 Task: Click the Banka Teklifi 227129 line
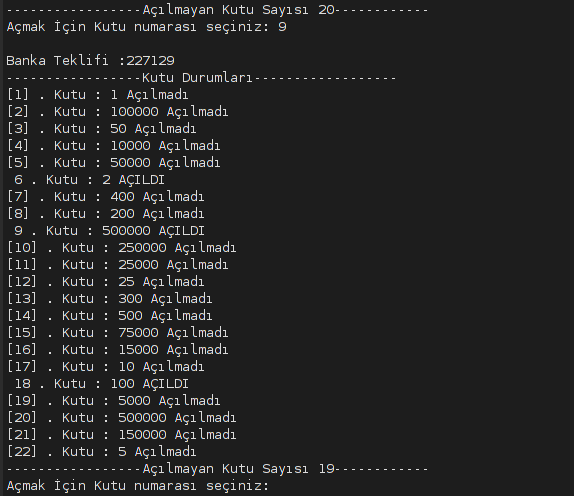[90, 61]
